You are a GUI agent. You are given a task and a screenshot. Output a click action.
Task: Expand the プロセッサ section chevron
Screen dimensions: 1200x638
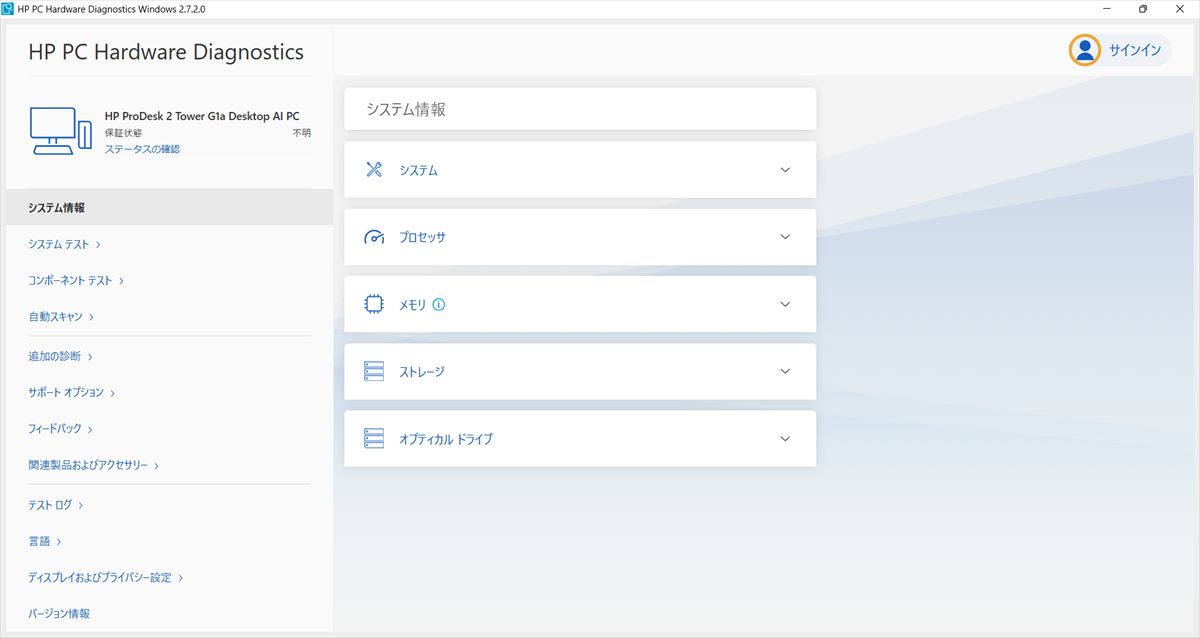(x=785, y=237)
